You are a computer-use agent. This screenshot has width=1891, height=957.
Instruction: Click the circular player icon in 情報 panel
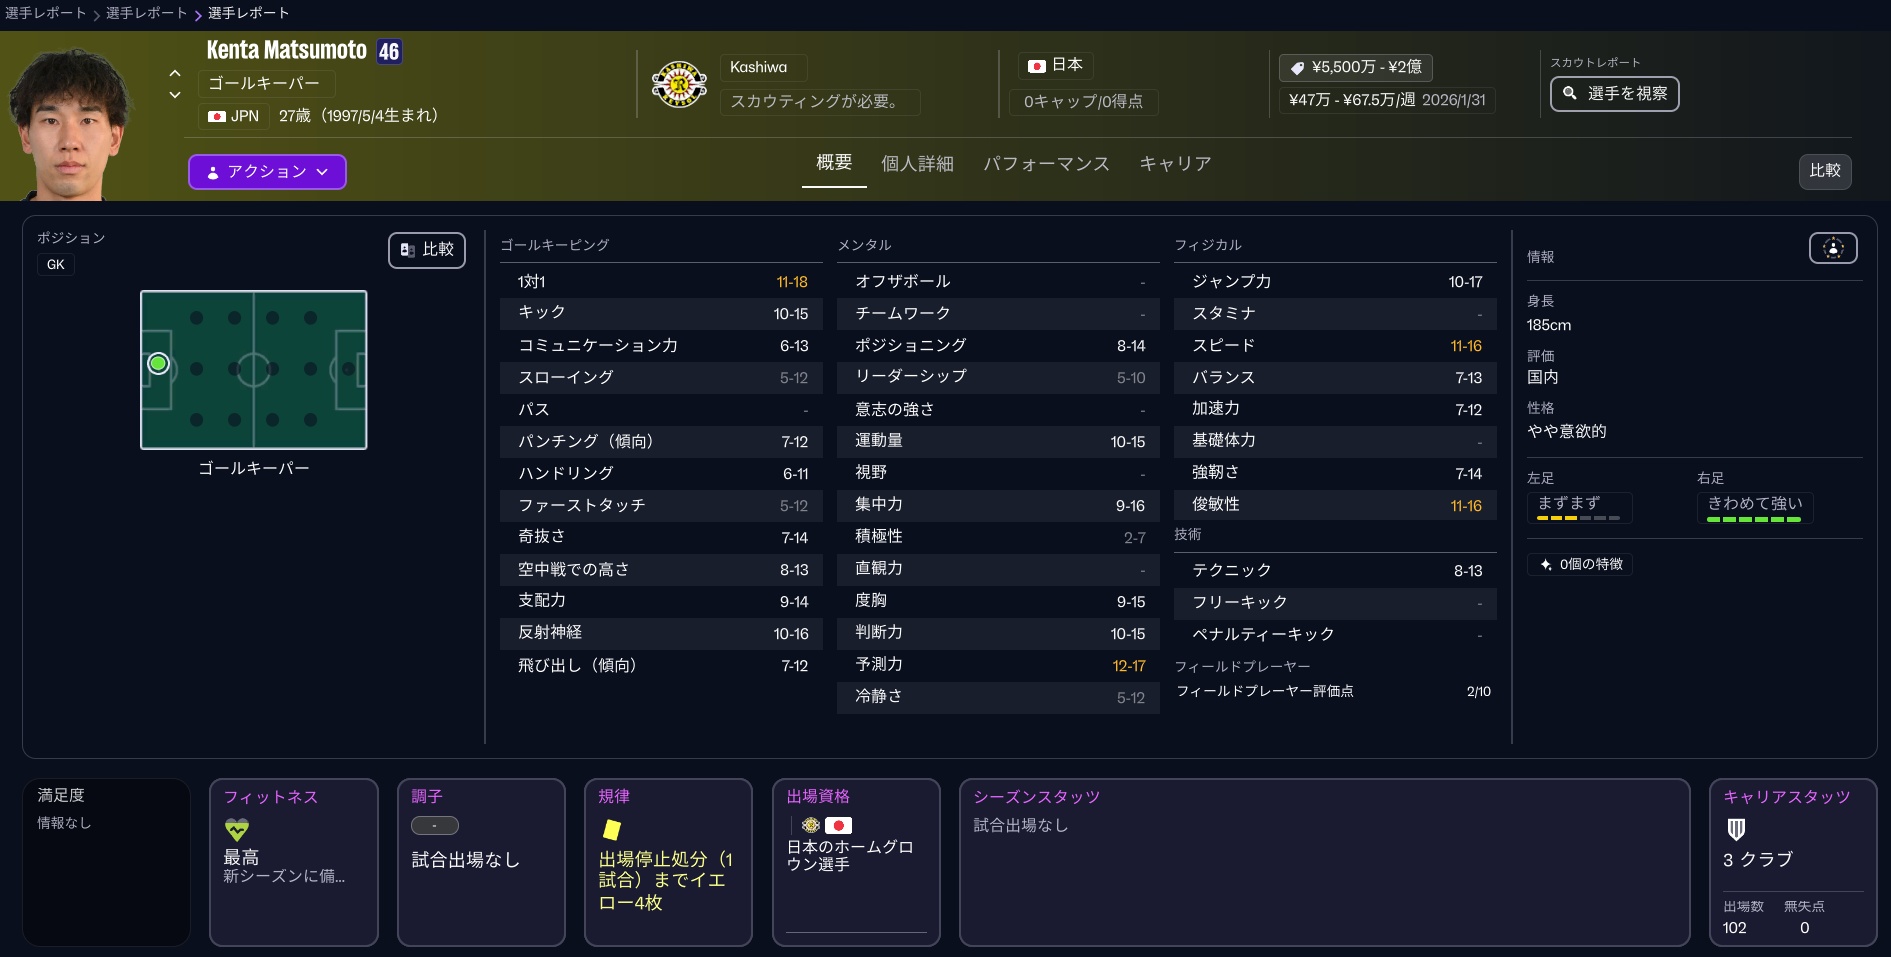pos(1832,249)
